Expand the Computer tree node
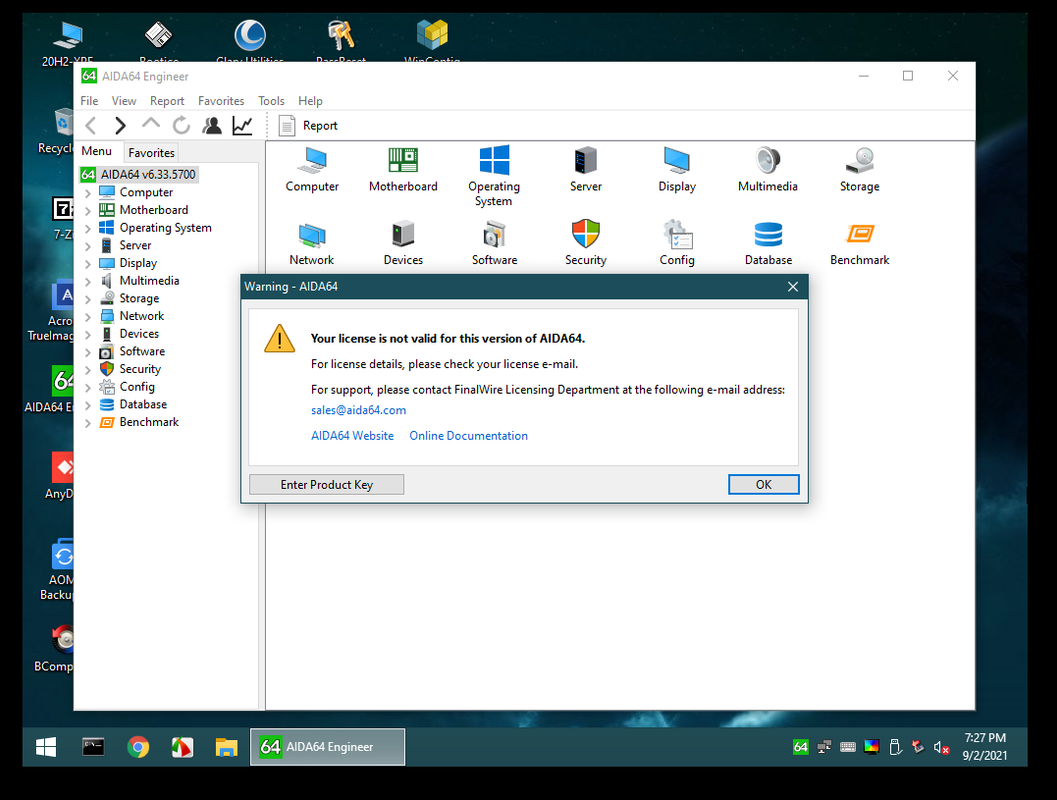 pyautogui.click(x=88, y=193)
